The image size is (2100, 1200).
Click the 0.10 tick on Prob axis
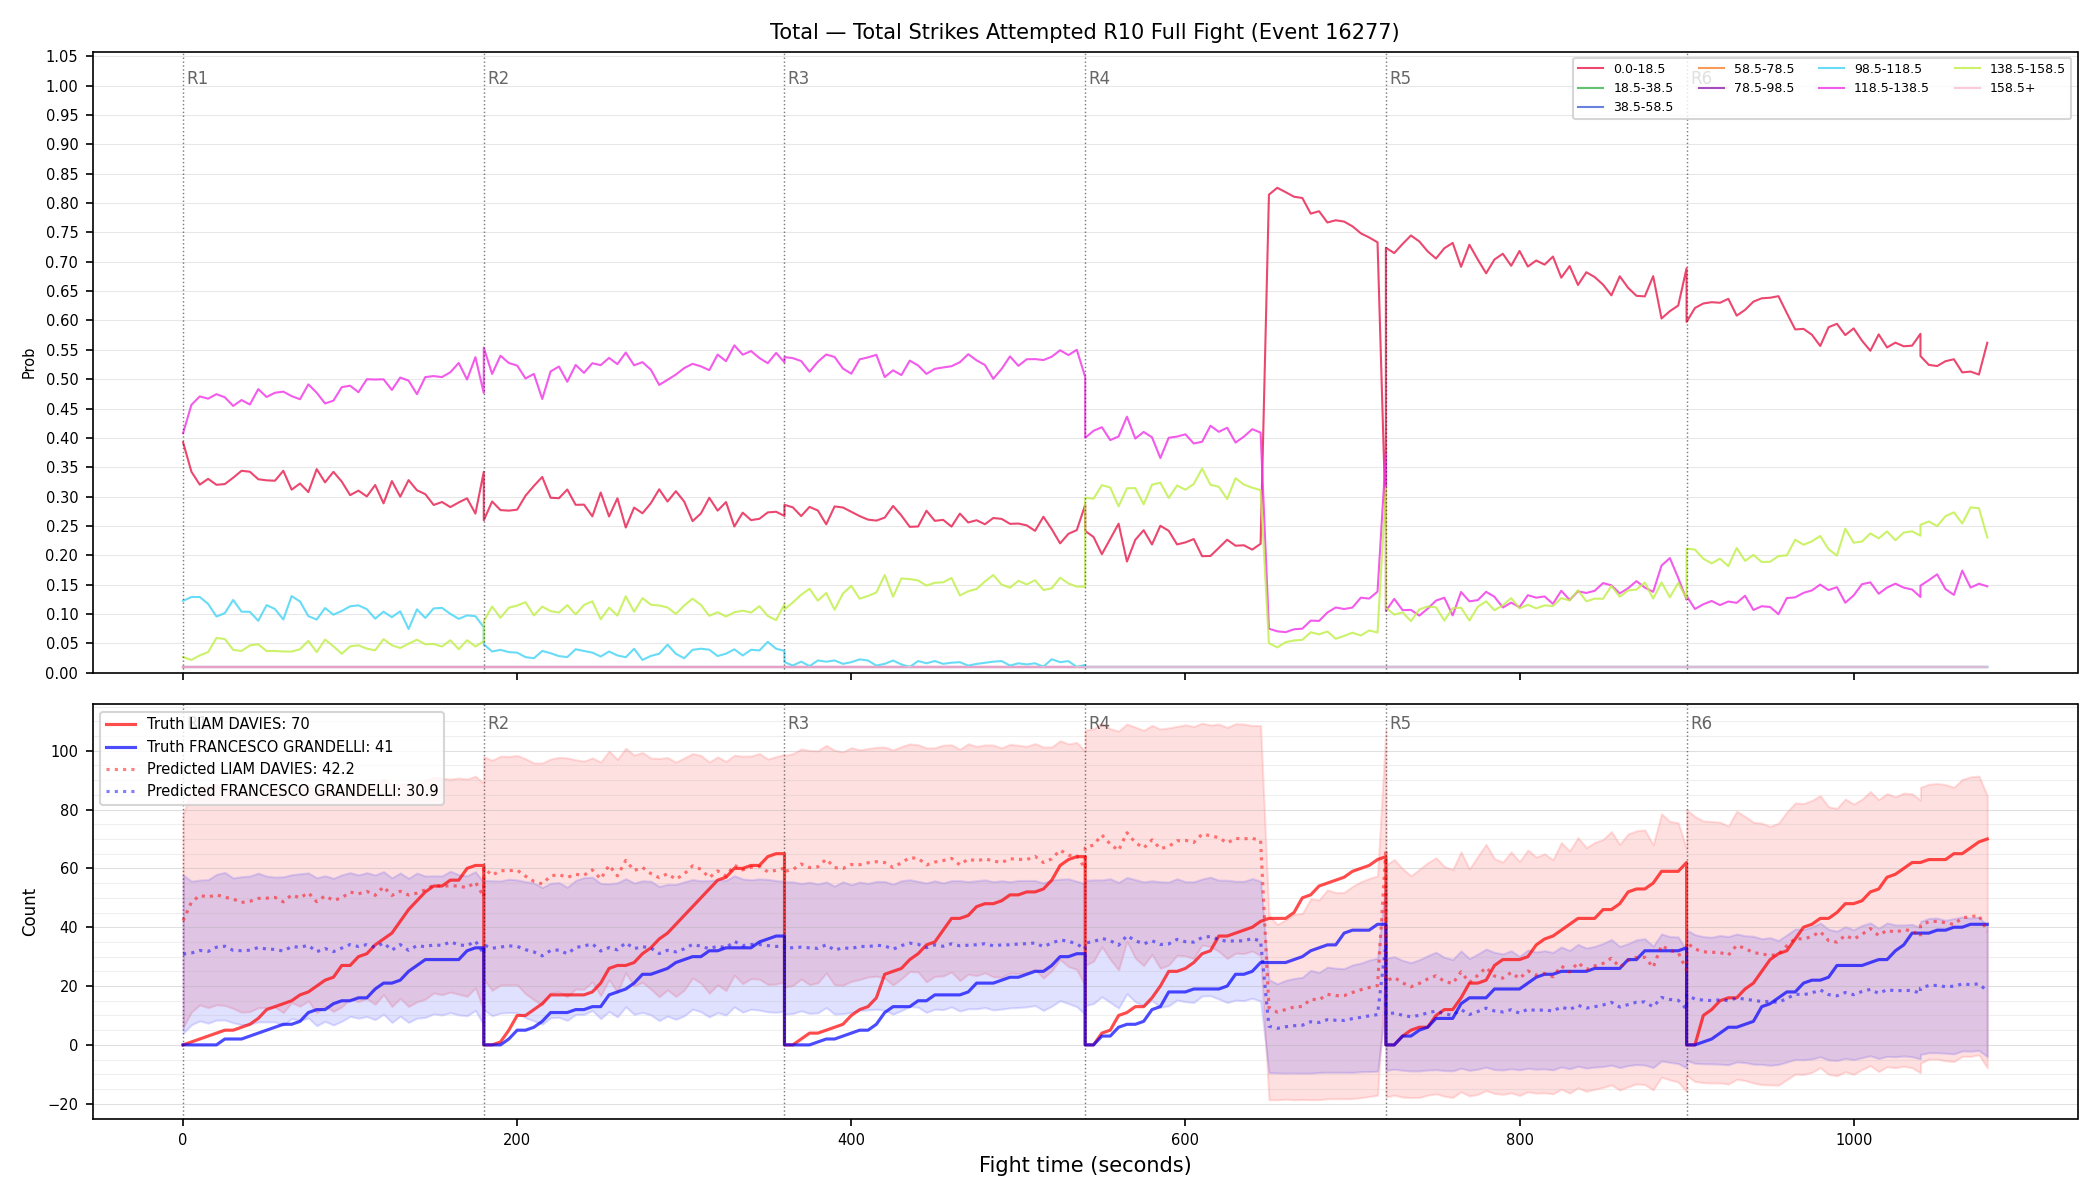click(62, 614)
